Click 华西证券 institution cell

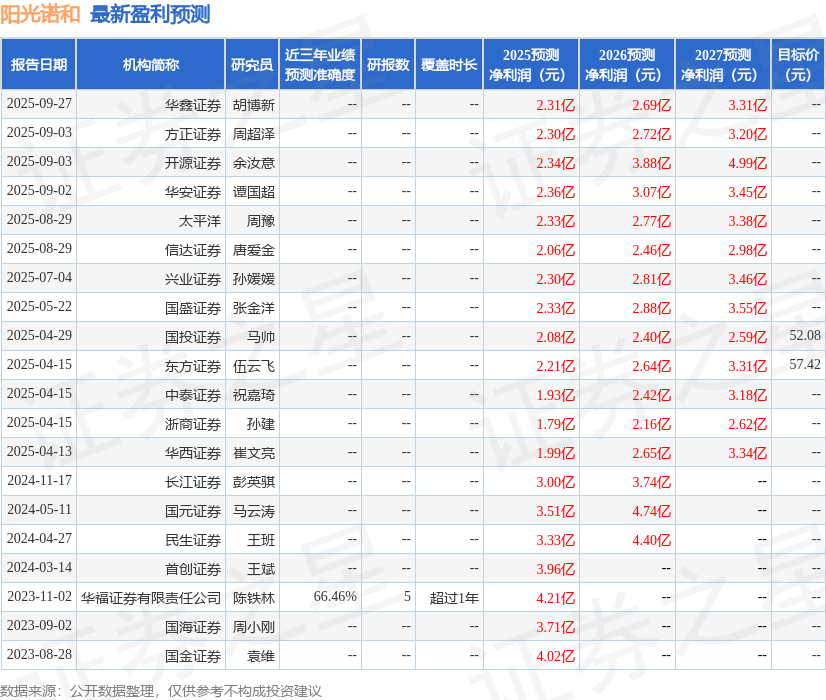pos(193,453)
